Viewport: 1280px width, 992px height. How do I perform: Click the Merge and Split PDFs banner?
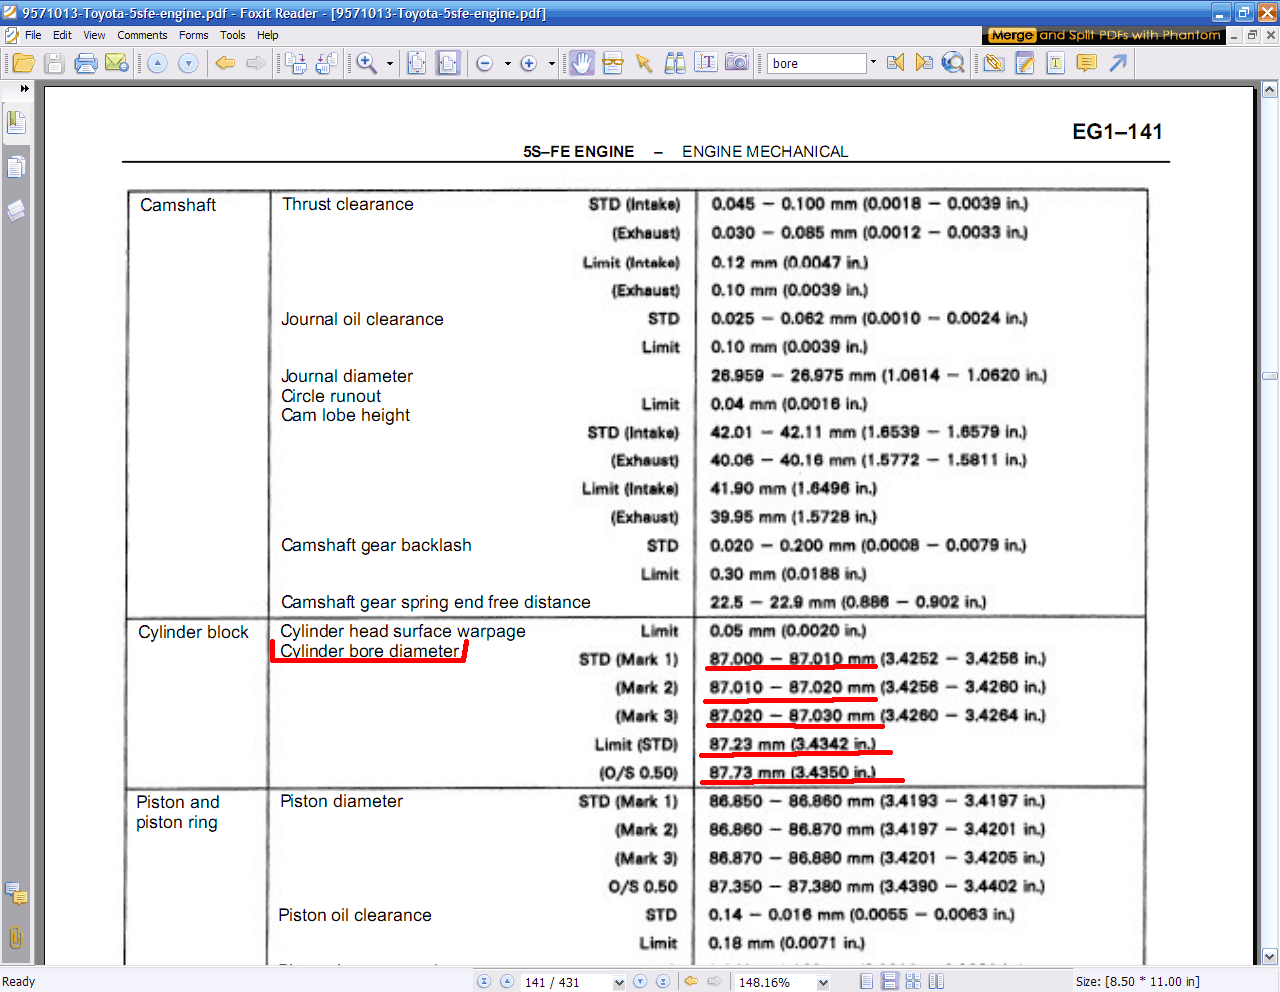click(x=1104, y=35)
